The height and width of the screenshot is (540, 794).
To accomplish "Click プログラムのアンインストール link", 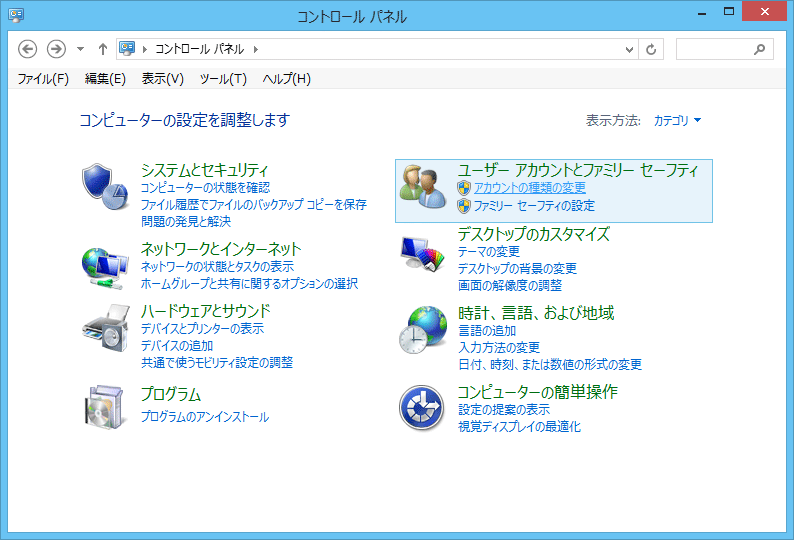I will coord(205,417).
